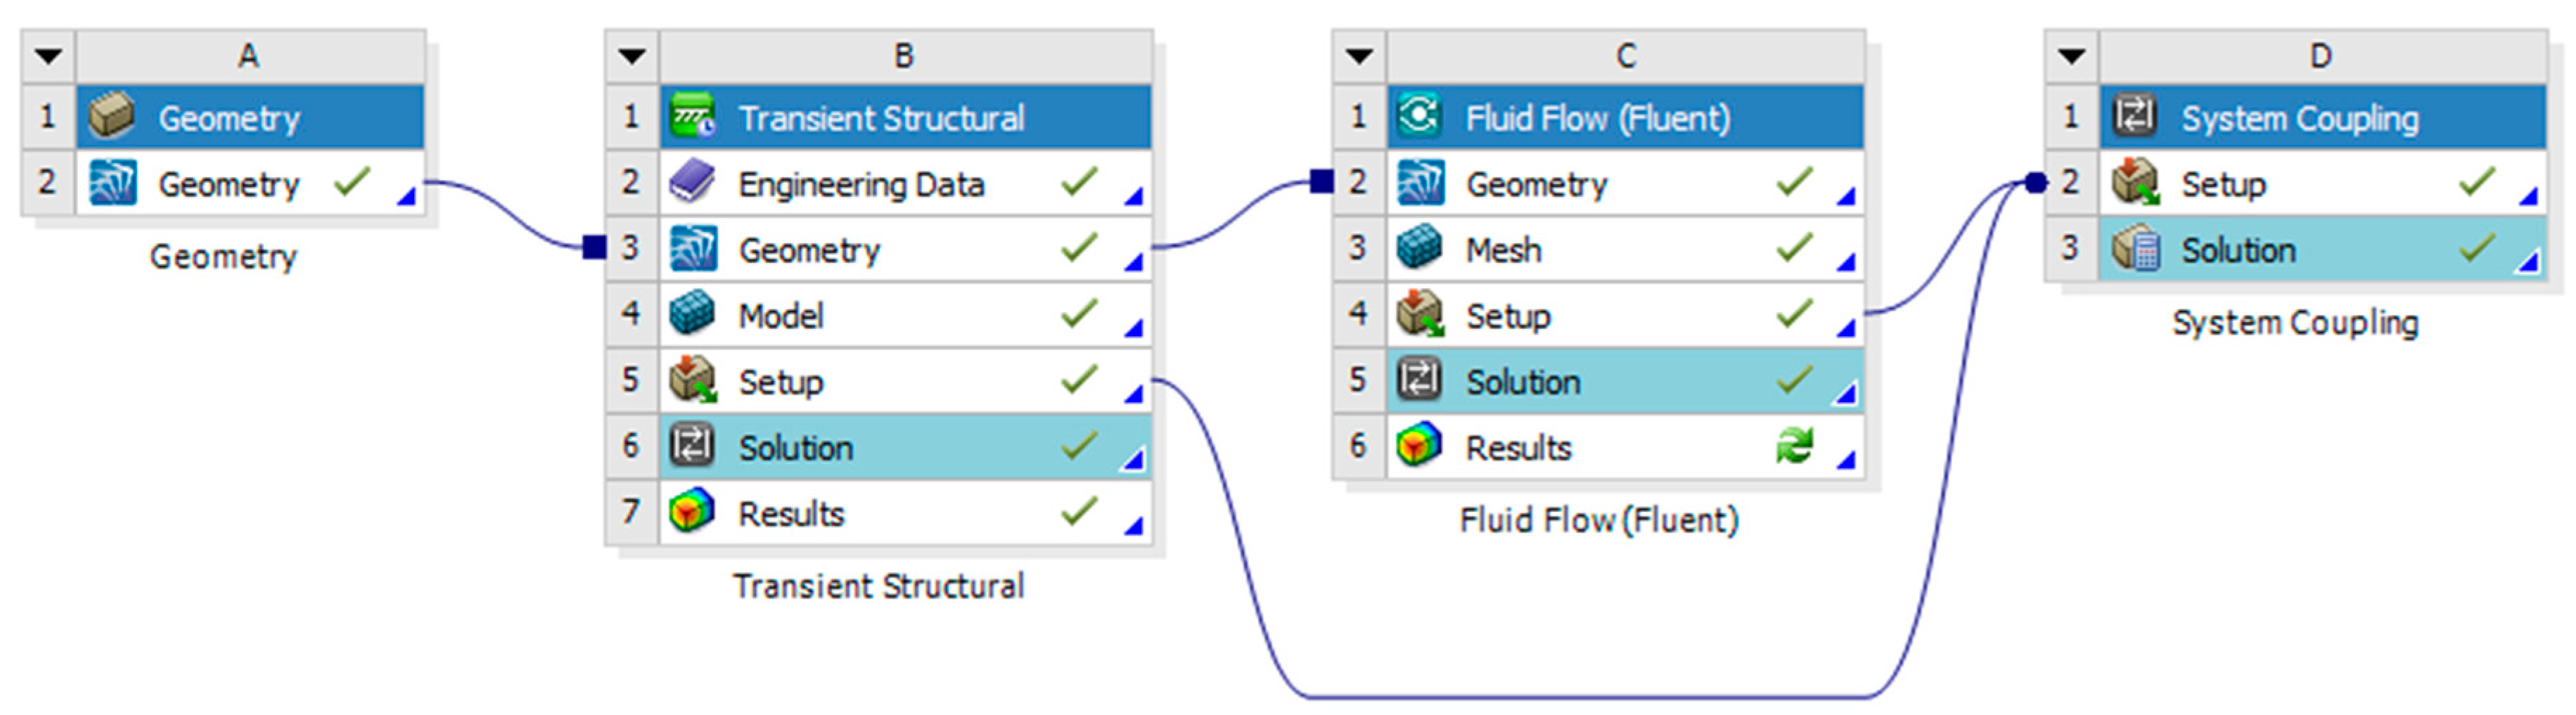This screenshot has height=715, width=2576.
Task: Click the Setup icon in Transient Structural
Action: [692, 380]
